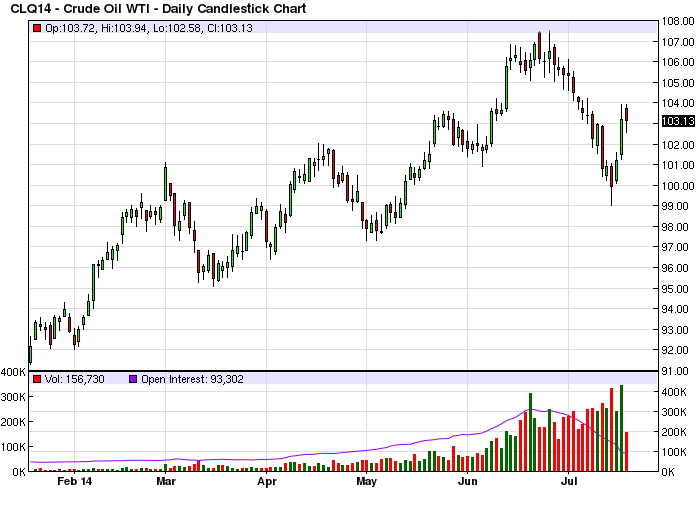The image size is (700, 512).
Task: Click the tallest green volume bar in July
Action: click(x=621, y=428)
